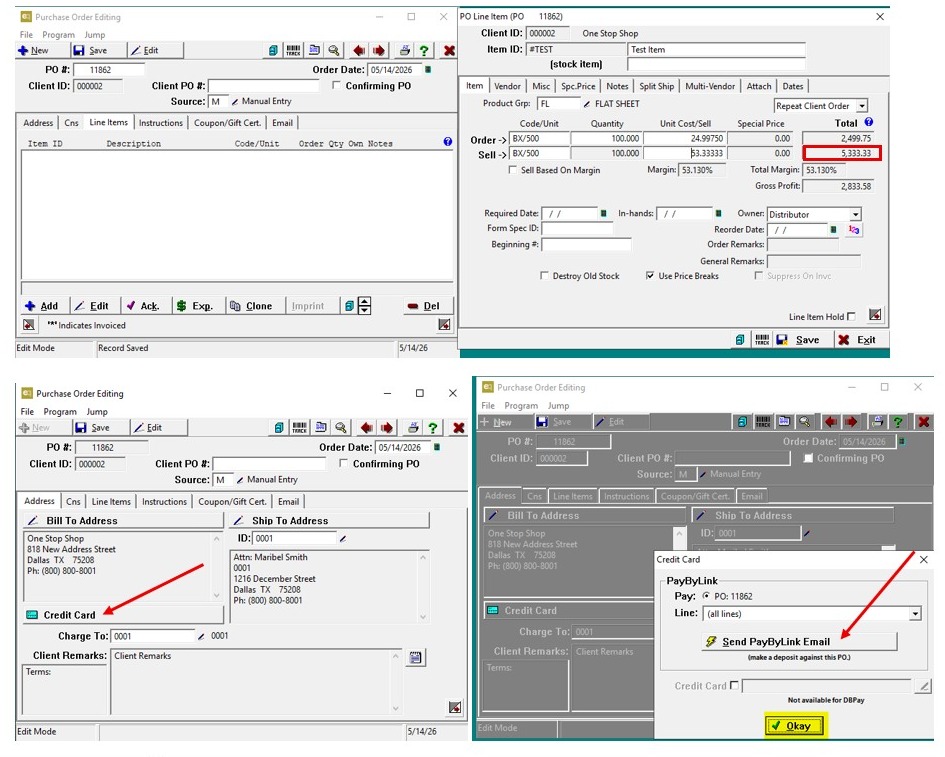945x757 pixels.
Task: Check the Destroy Old Stock checkbox
Action: pos(545,275)
